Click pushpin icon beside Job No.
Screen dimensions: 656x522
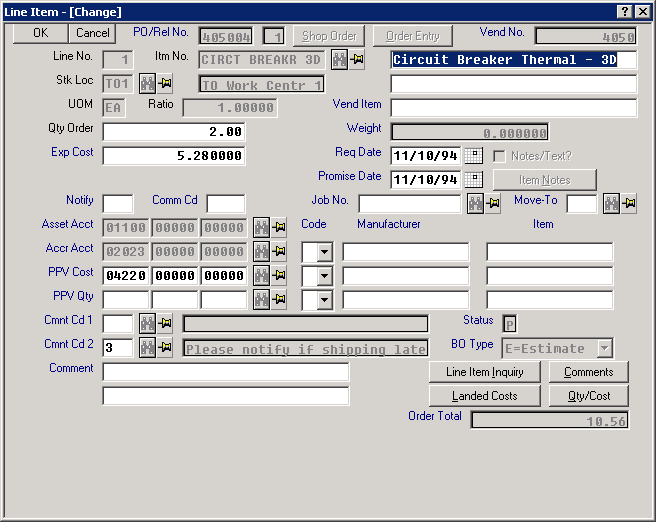point(493,204)
